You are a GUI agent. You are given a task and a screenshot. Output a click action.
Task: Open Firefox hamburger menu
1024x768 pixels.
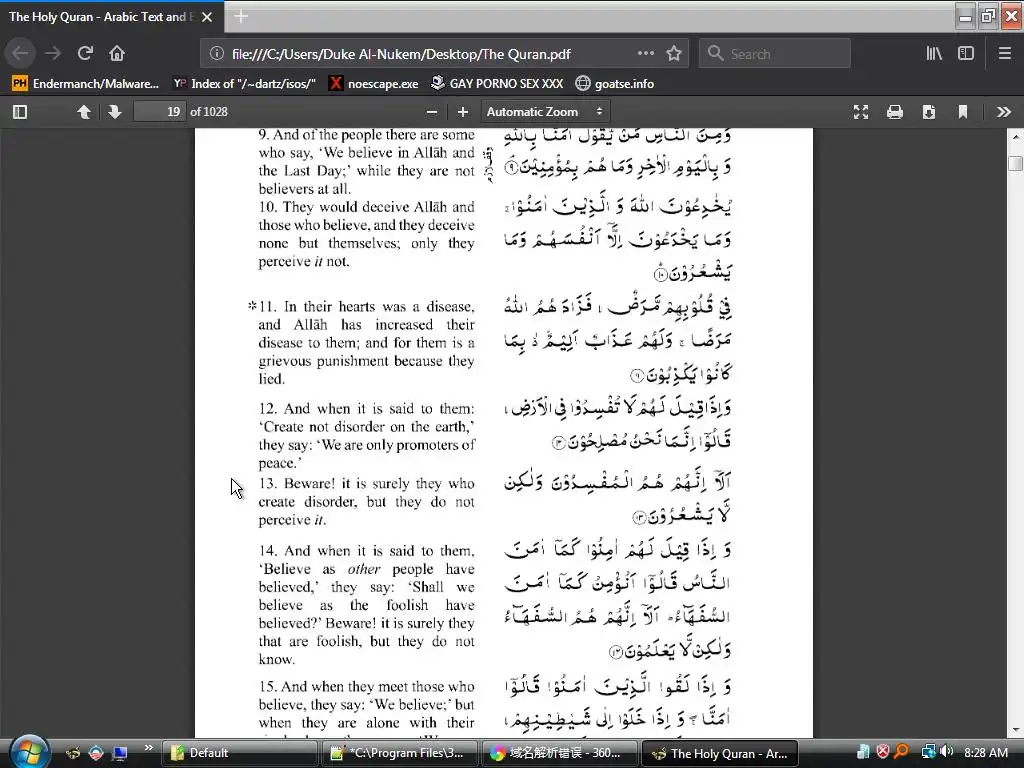click(x=1005, y=54)
